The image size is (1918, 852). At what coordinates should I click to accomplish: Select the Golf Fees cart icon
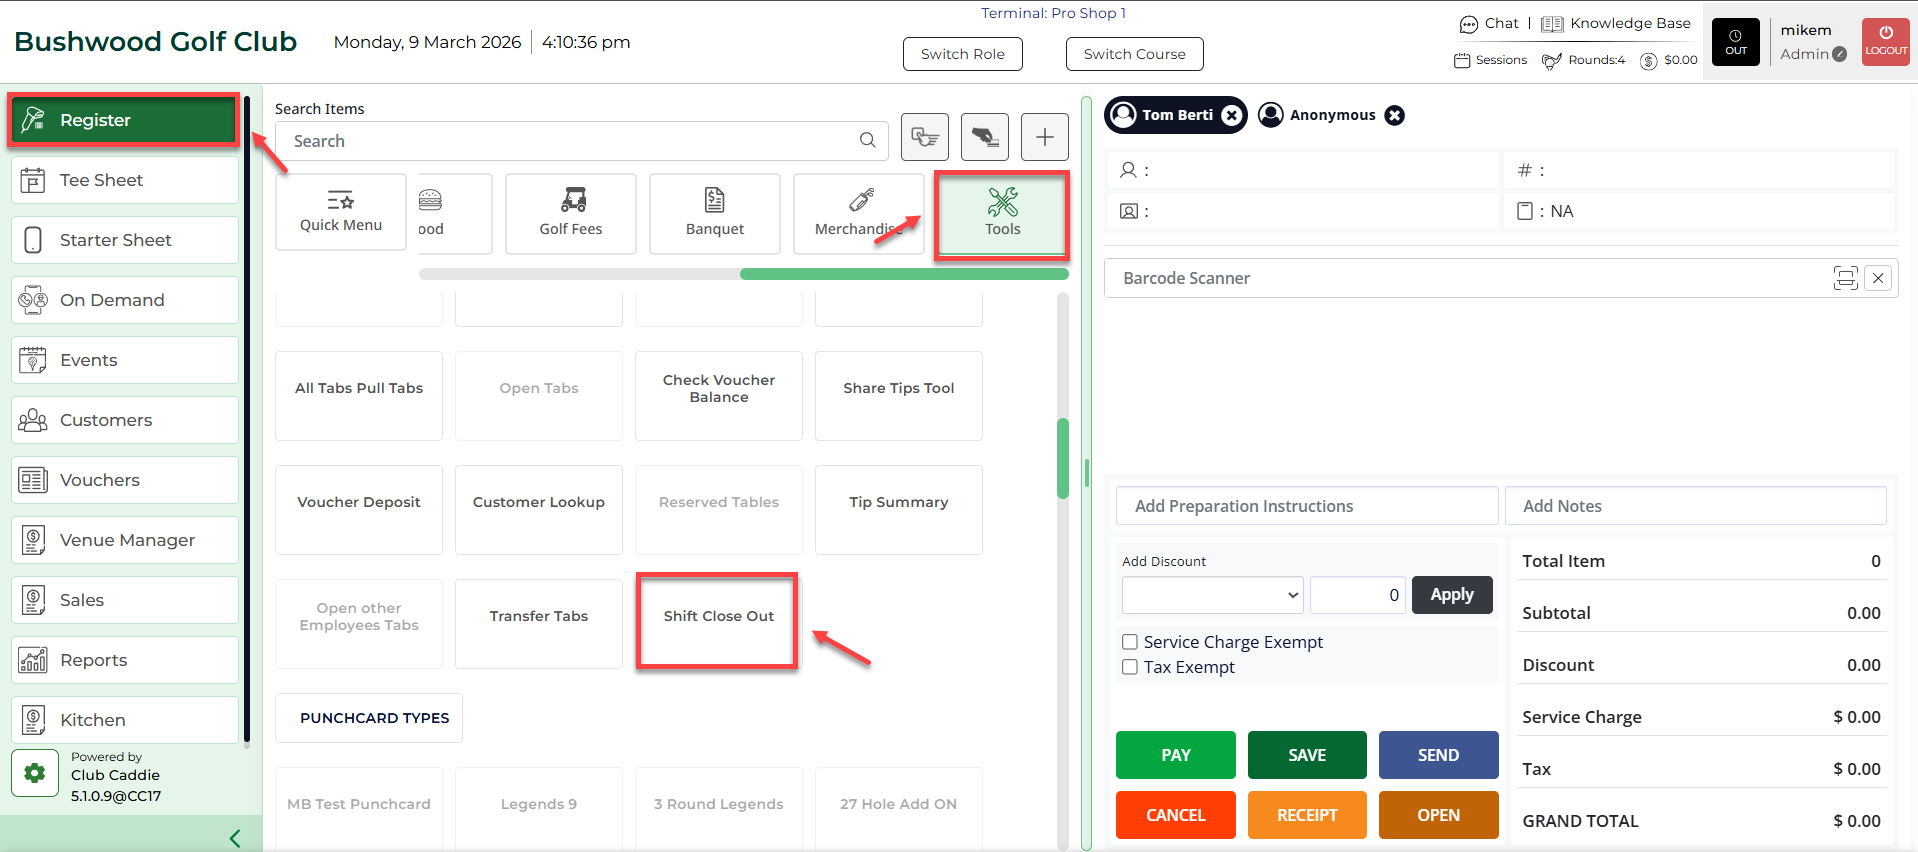coord(573,200)
